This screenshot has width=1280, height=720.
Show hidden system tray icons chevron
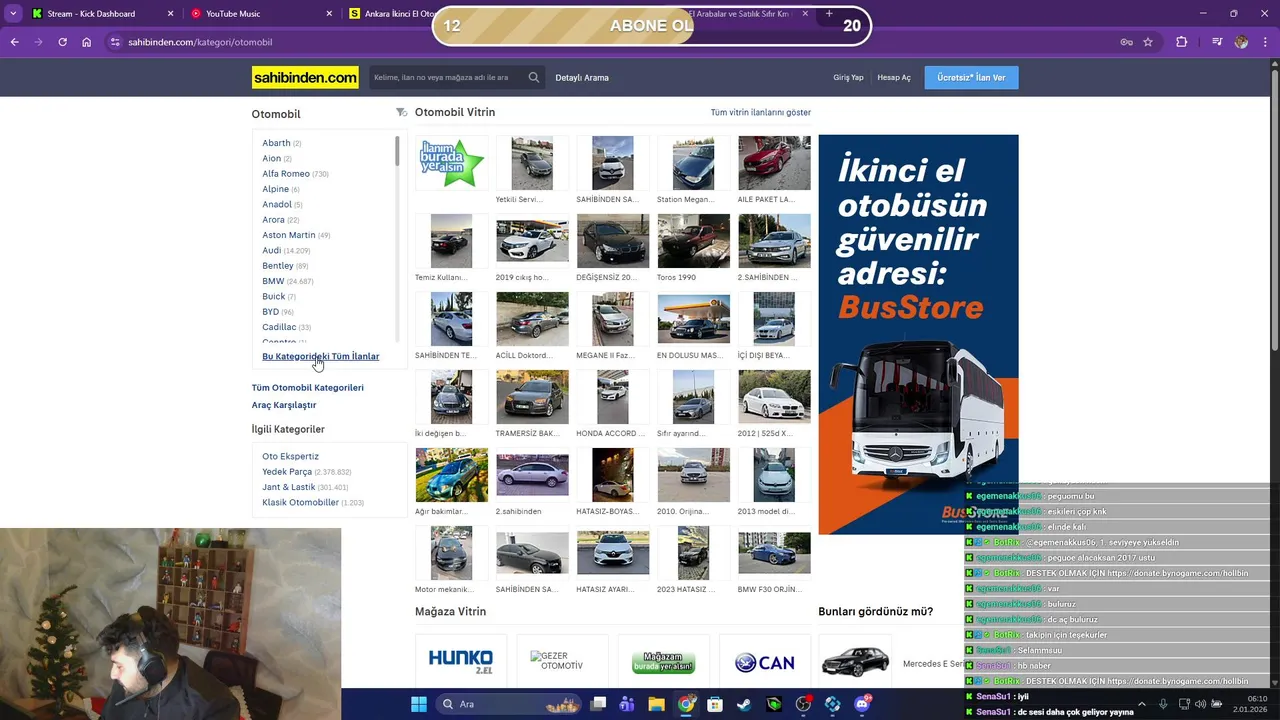click(1141, 704)
